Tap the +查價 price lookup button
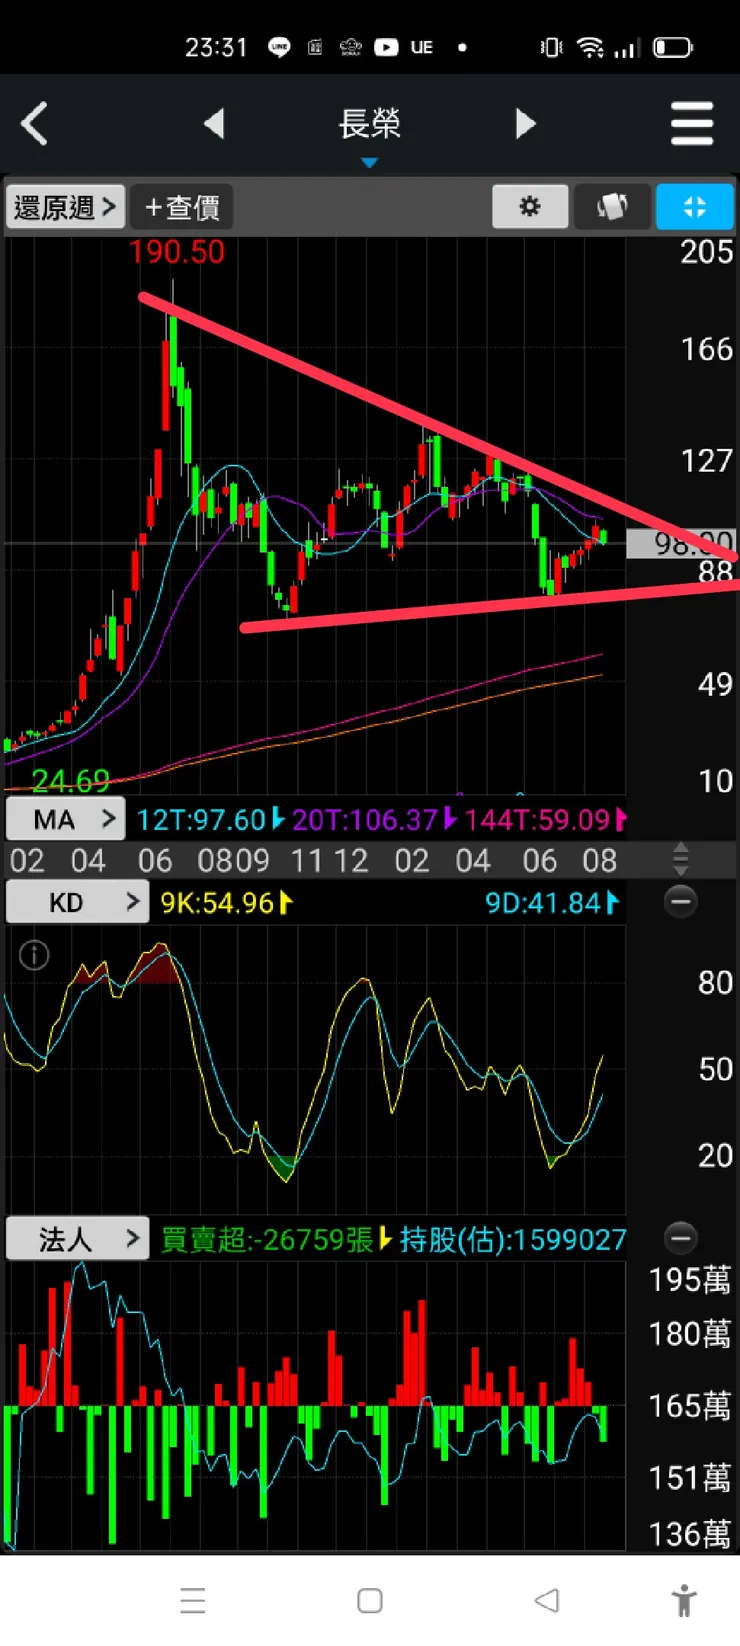The image size is (740, 1646). pos(182,207)
